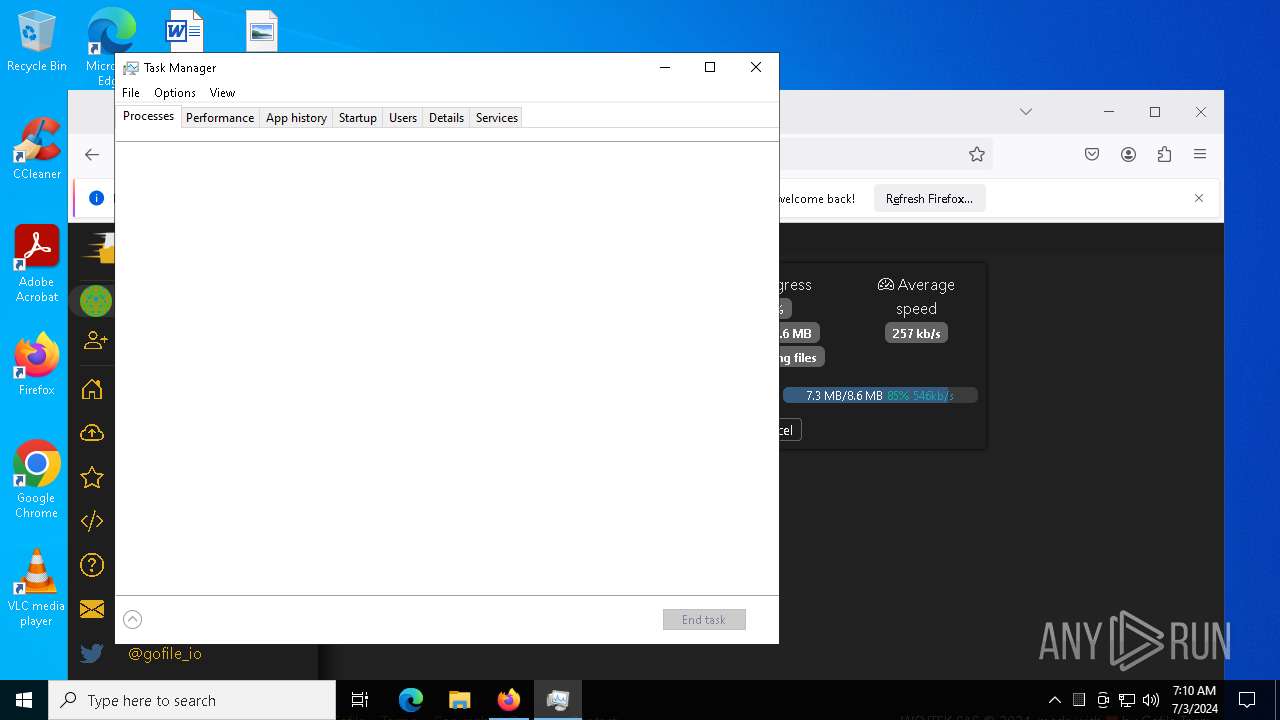Click the gofile home sidebar icon

coord(92,389)
